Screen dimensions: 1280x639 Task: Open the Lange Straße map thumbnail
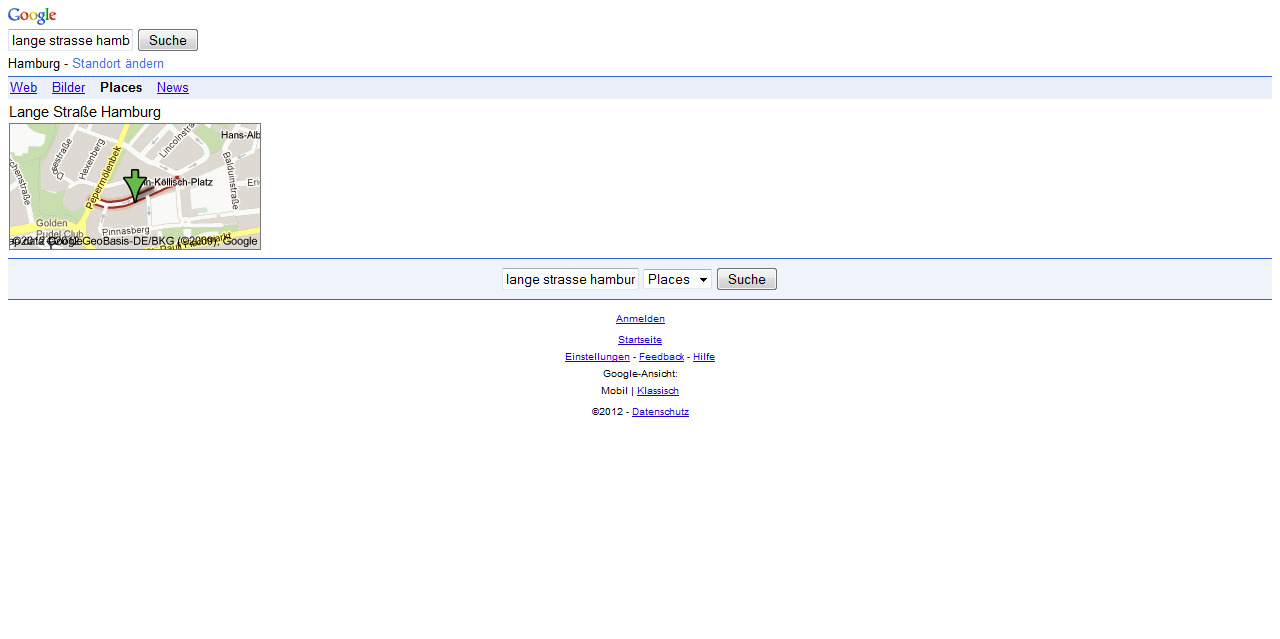pyautogui.click(x=135, y=186)
